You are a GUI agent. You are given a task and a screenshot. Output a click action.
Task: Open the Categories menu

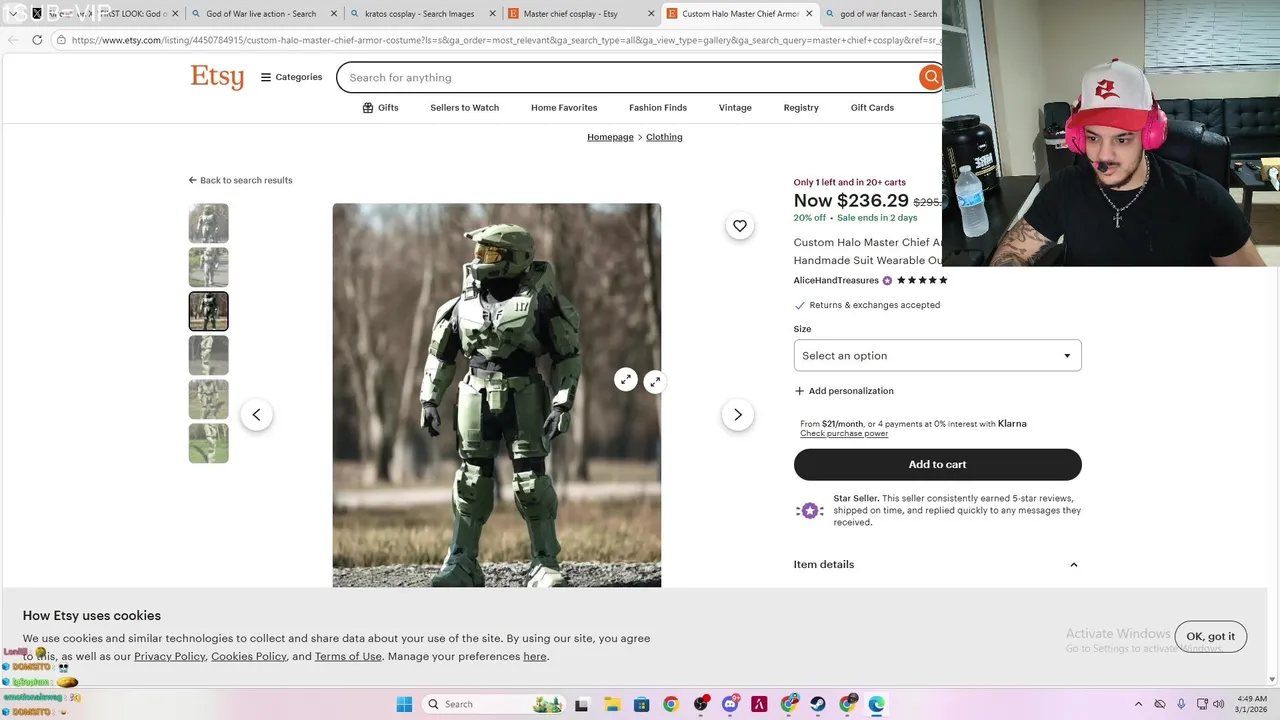click(292, 77)
